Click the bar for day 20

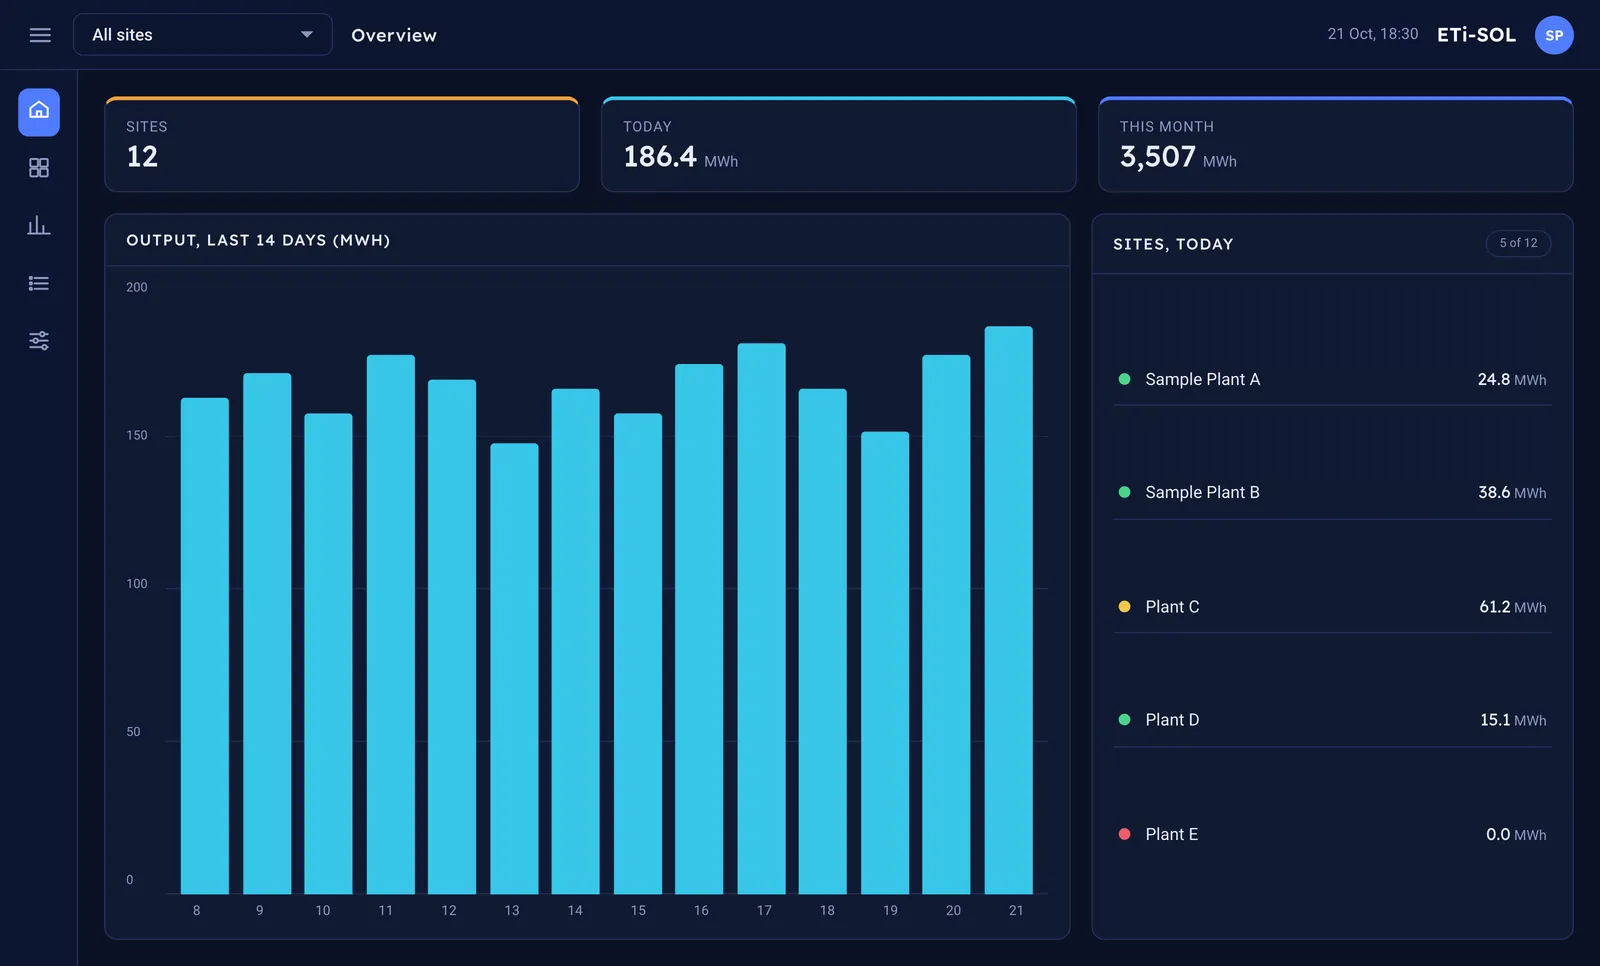946,624
